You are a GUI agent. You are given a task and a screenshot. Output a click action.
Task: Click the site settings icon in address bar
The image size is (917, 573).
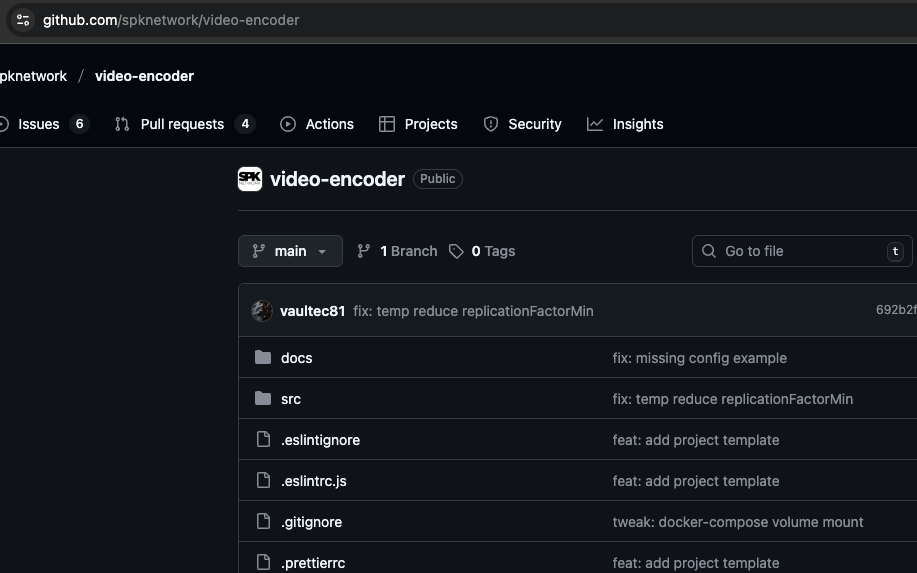tap(23, 20)
